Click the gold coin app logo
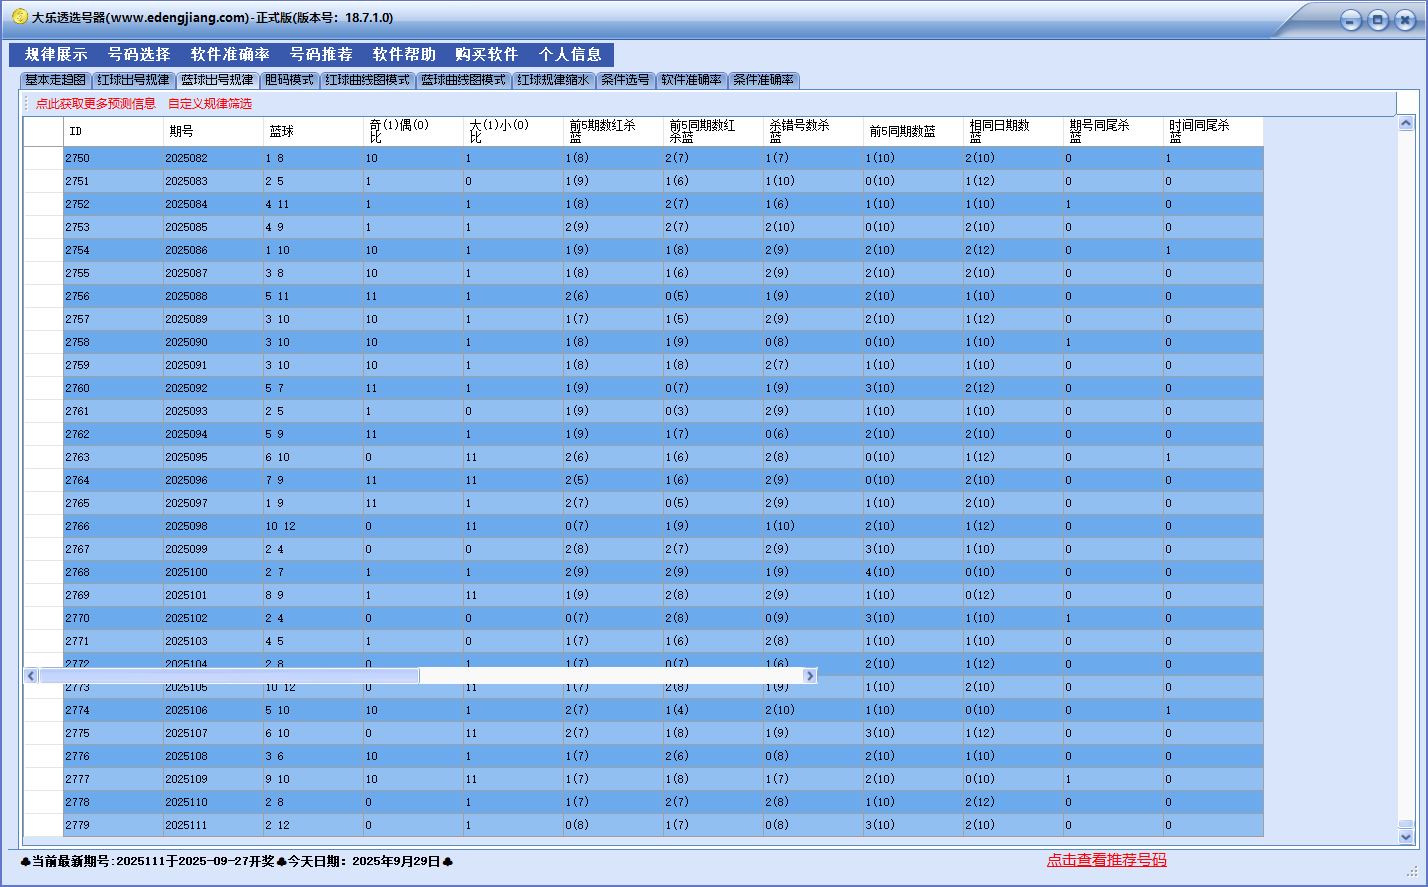Viewport: 1428px width, 887px height. [19, 17]
